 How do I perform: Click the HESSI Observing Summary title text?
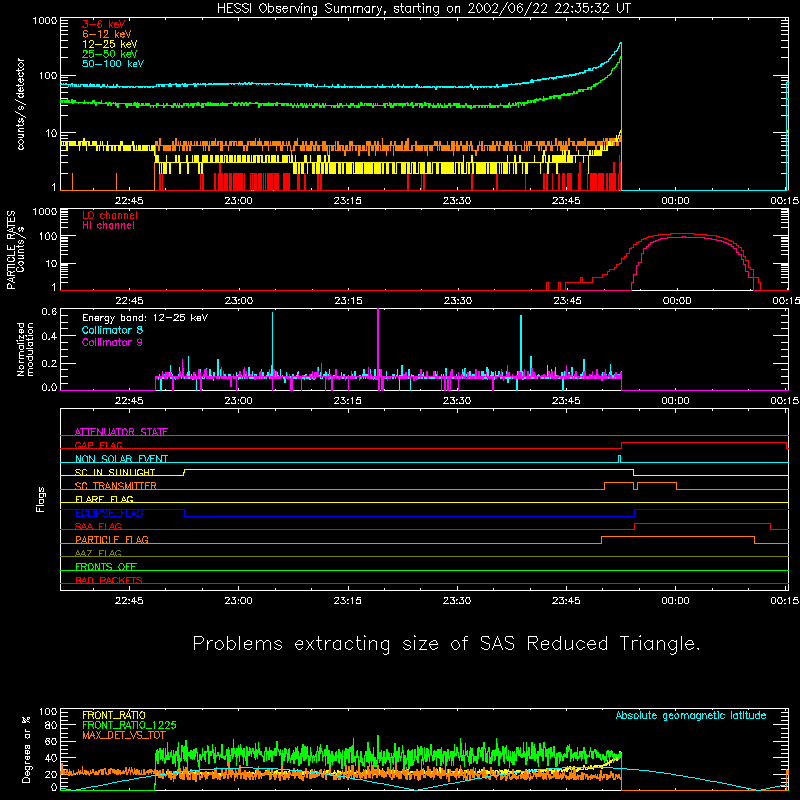[x=423, y=9]
